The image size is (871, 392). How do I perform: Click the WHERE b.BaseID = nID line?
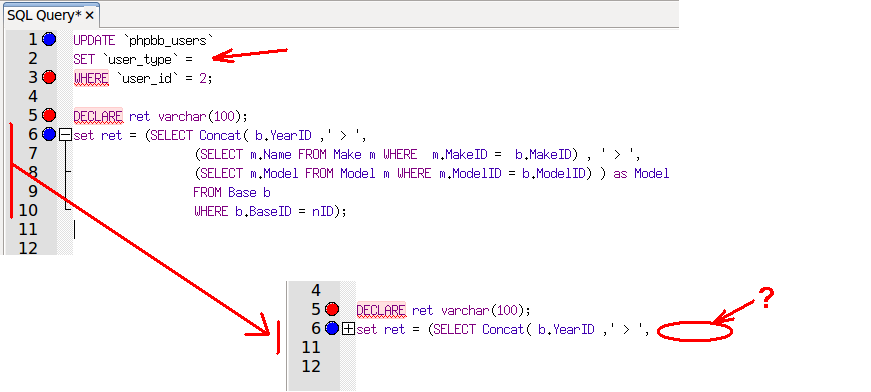tap(270, 212)
